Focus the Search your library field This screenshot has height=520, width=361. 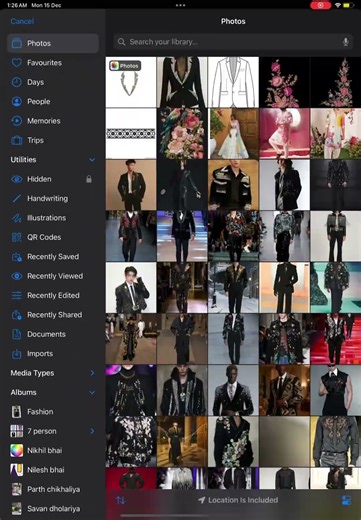pyautogui.click(x=233, y=42)
